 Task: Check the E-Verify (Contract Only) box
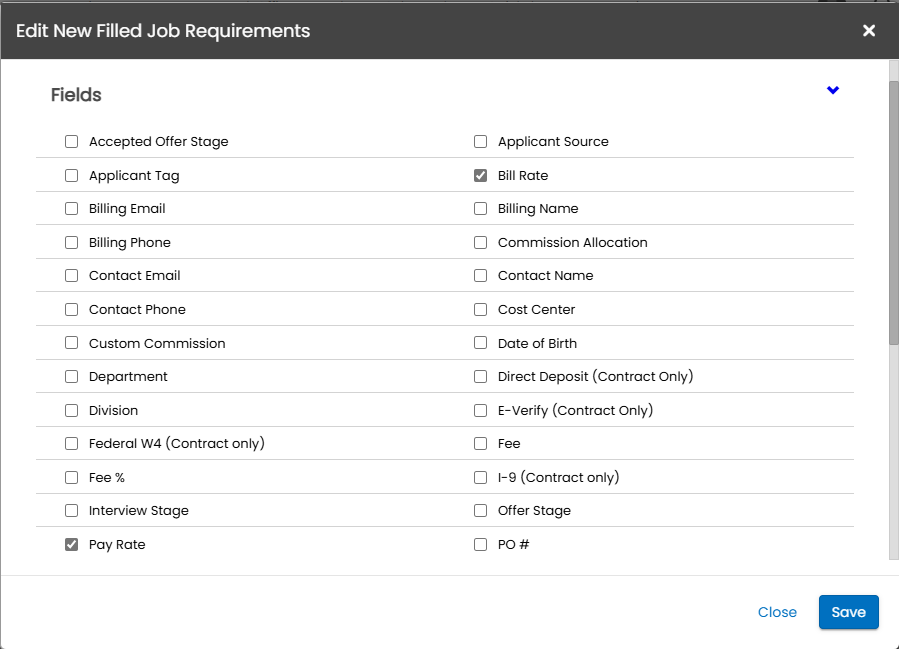(480, 411)
